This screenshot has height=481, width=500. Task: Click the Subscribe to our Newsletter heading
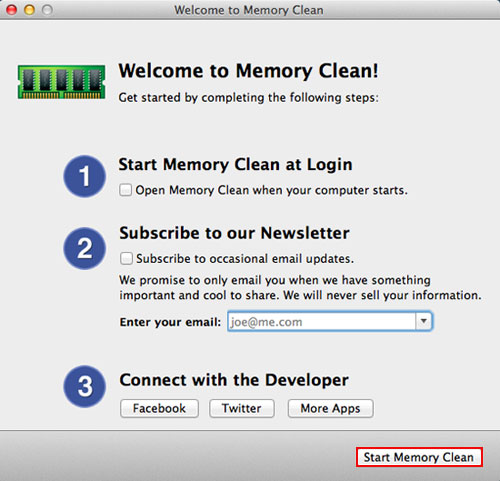pos(234,233)
